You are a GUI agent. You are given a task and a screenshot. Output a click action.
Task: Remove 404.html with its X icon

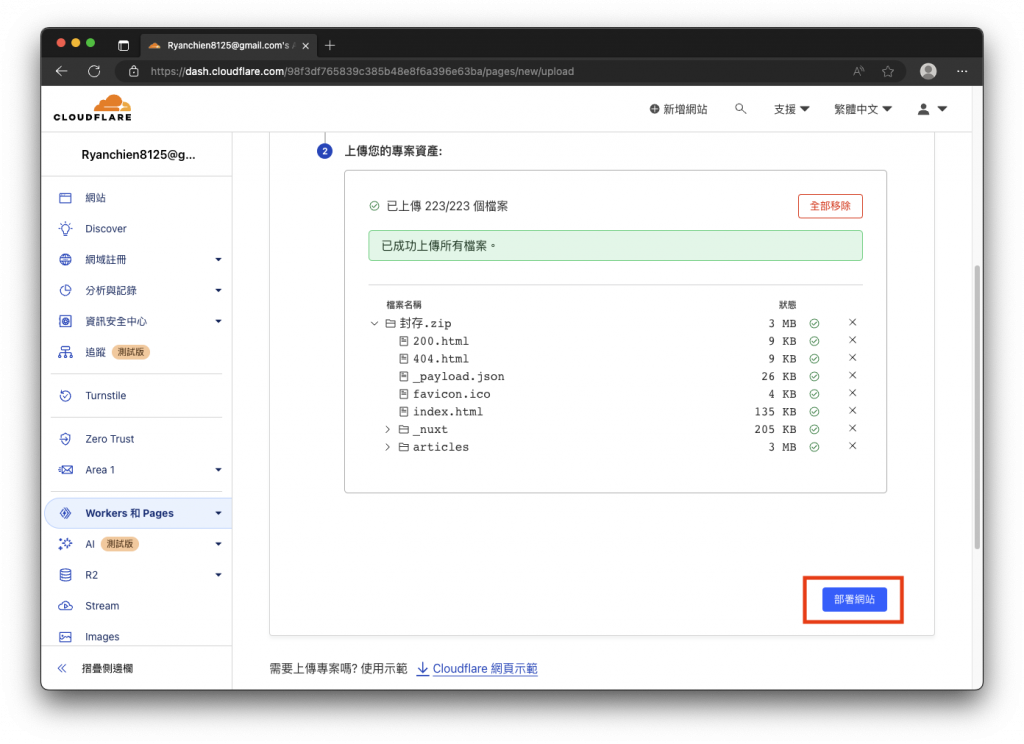click(852, 358)
